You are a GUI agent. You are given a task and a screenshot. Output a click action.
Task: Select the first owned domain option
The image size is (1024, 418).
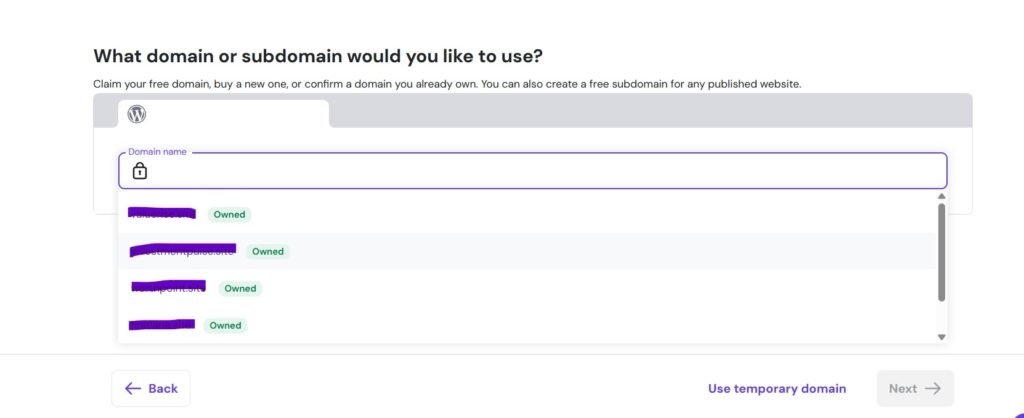click(x=163, y=214)
